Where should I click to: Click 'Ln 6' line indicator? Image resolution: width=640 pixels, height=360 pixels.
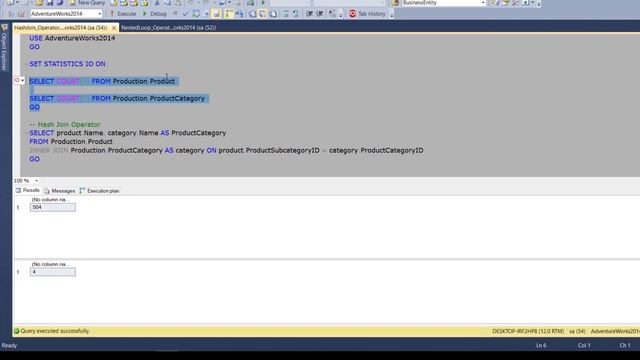click(x=541, y=345)
